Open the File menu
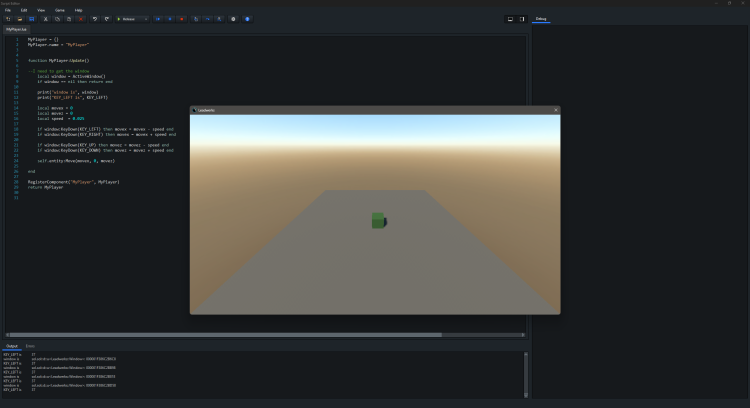Screen dimensions: 750x408 (7, 10)
